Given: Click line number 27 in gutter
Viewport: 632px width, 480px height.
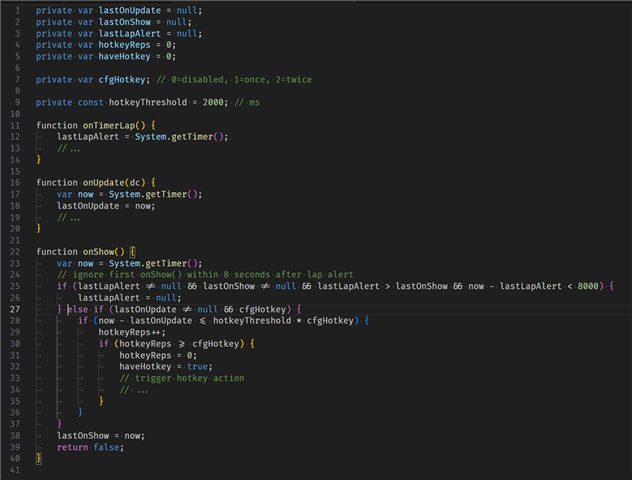Looking at the screenshot, I should (x=15, y=309).
